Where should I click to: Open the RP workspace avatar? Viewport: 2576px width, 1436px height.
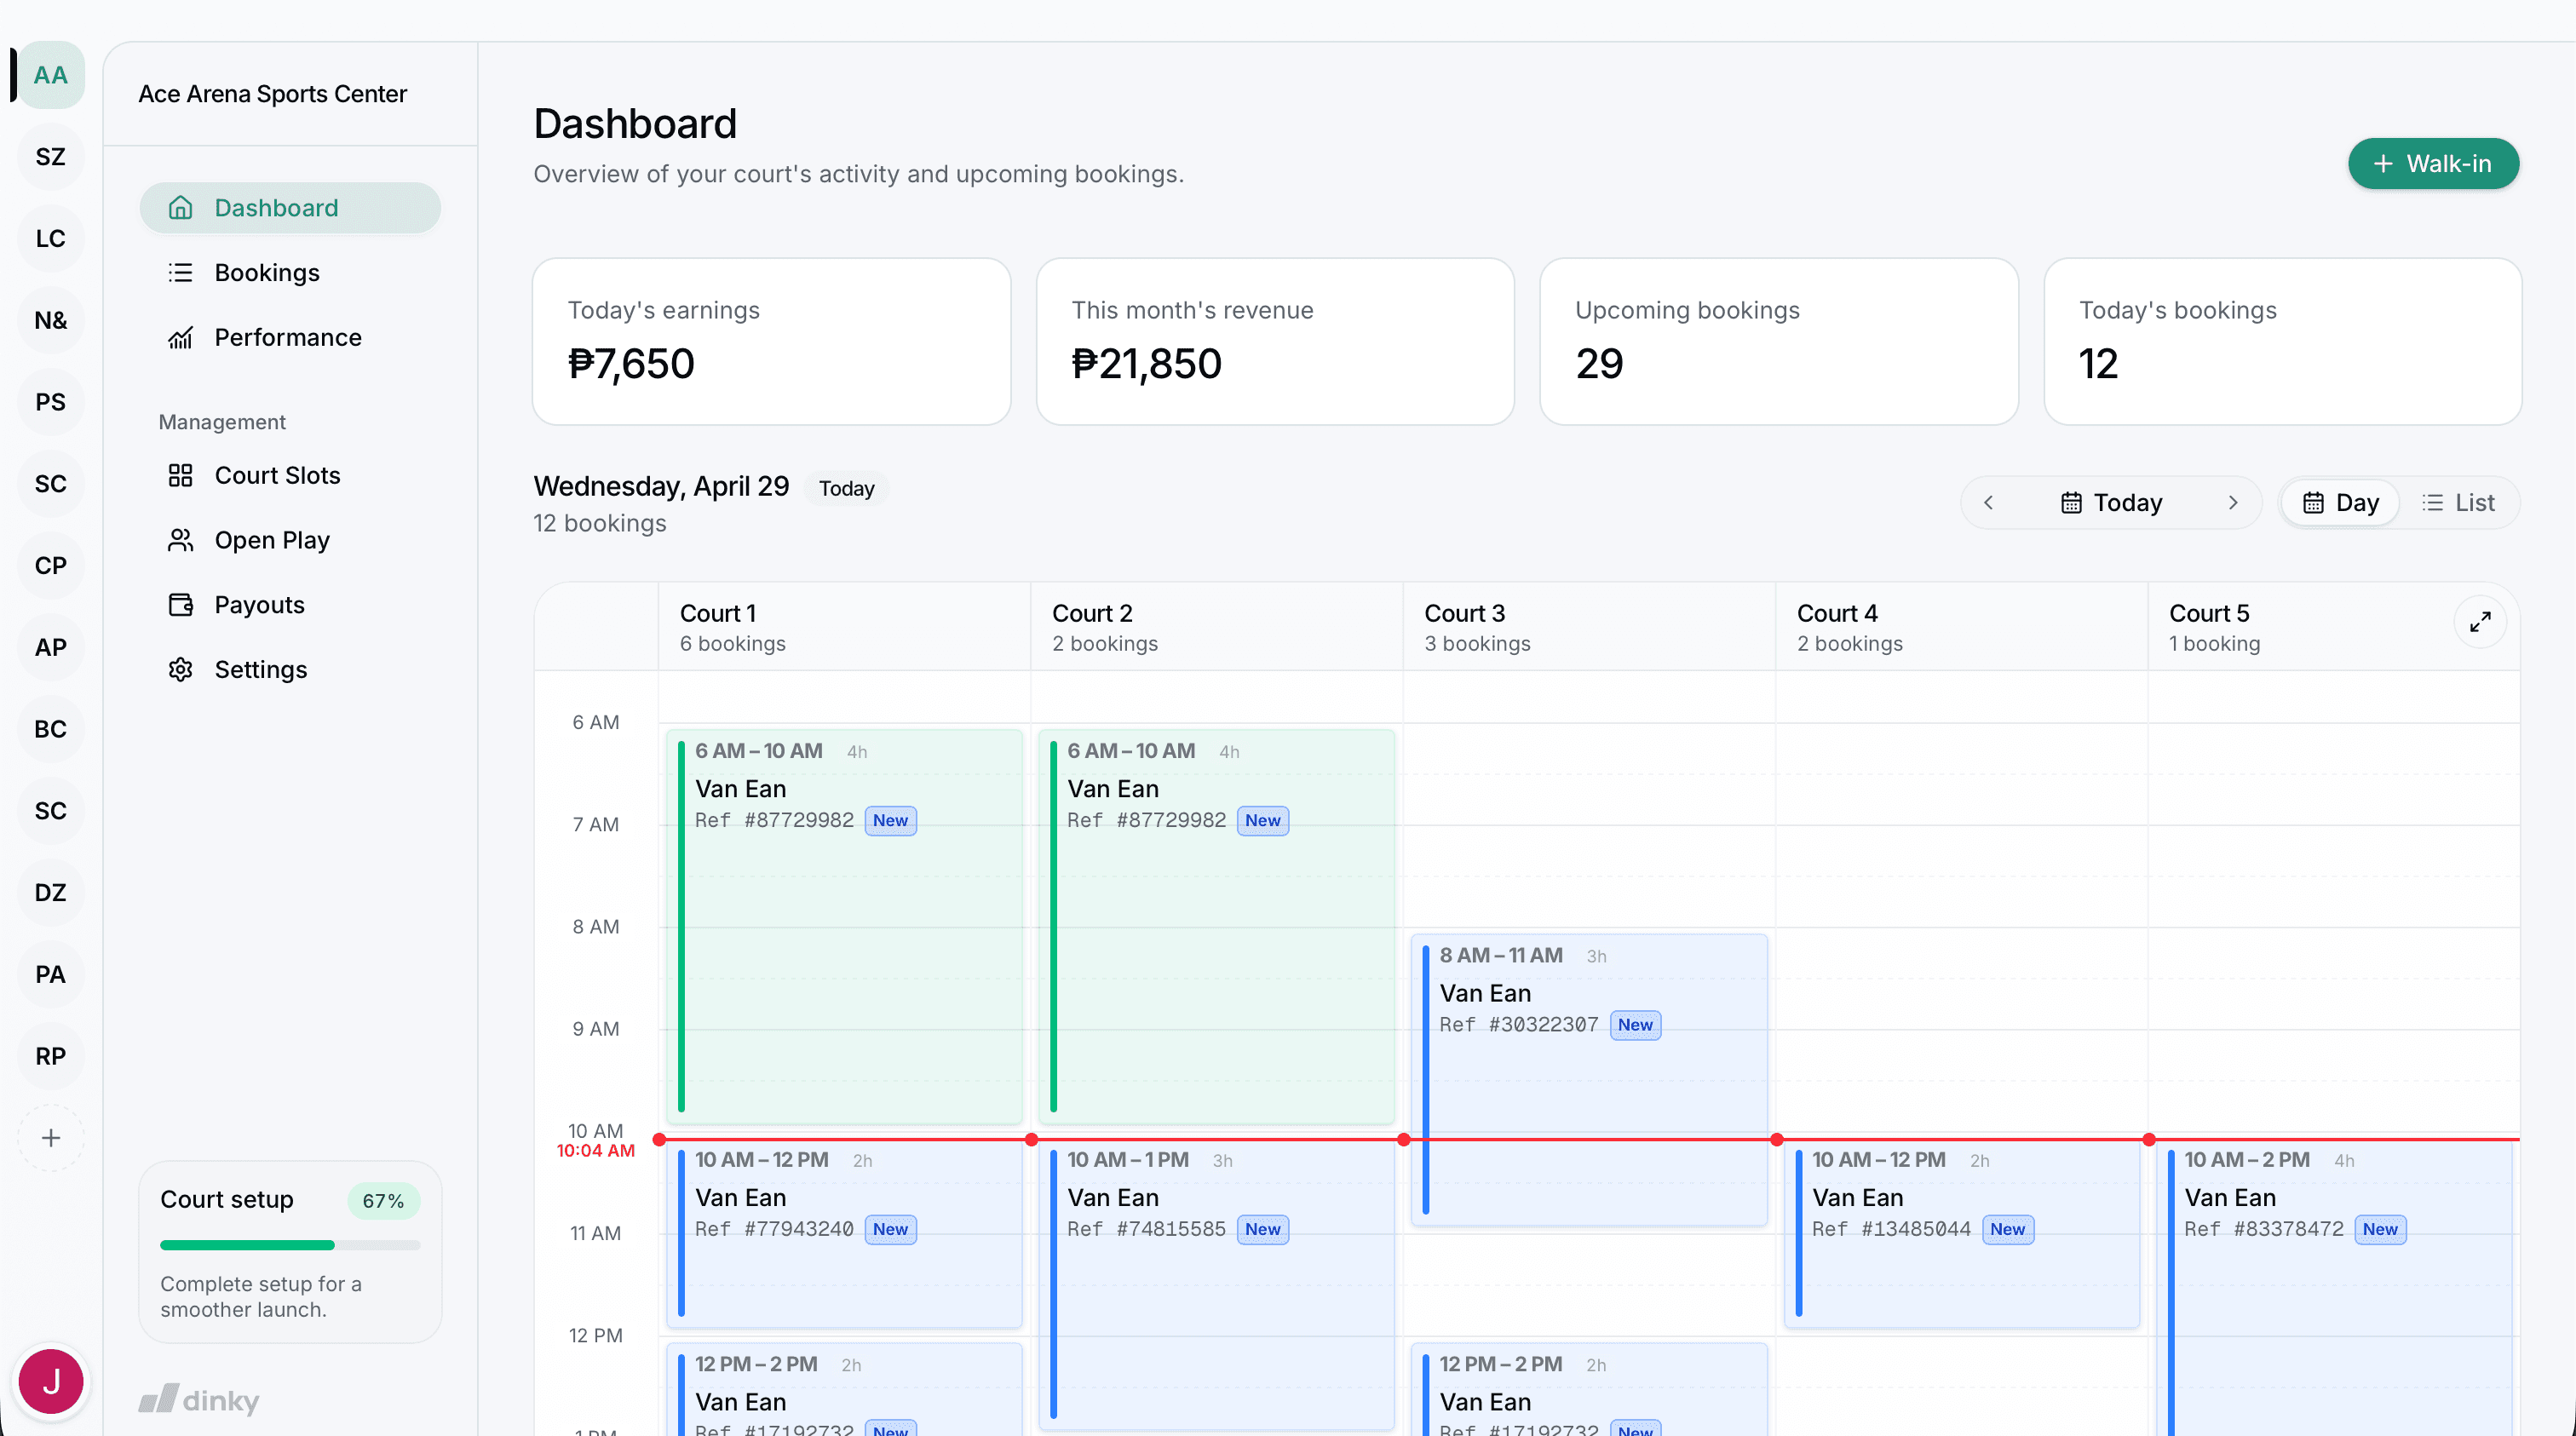coord(51,1056)
